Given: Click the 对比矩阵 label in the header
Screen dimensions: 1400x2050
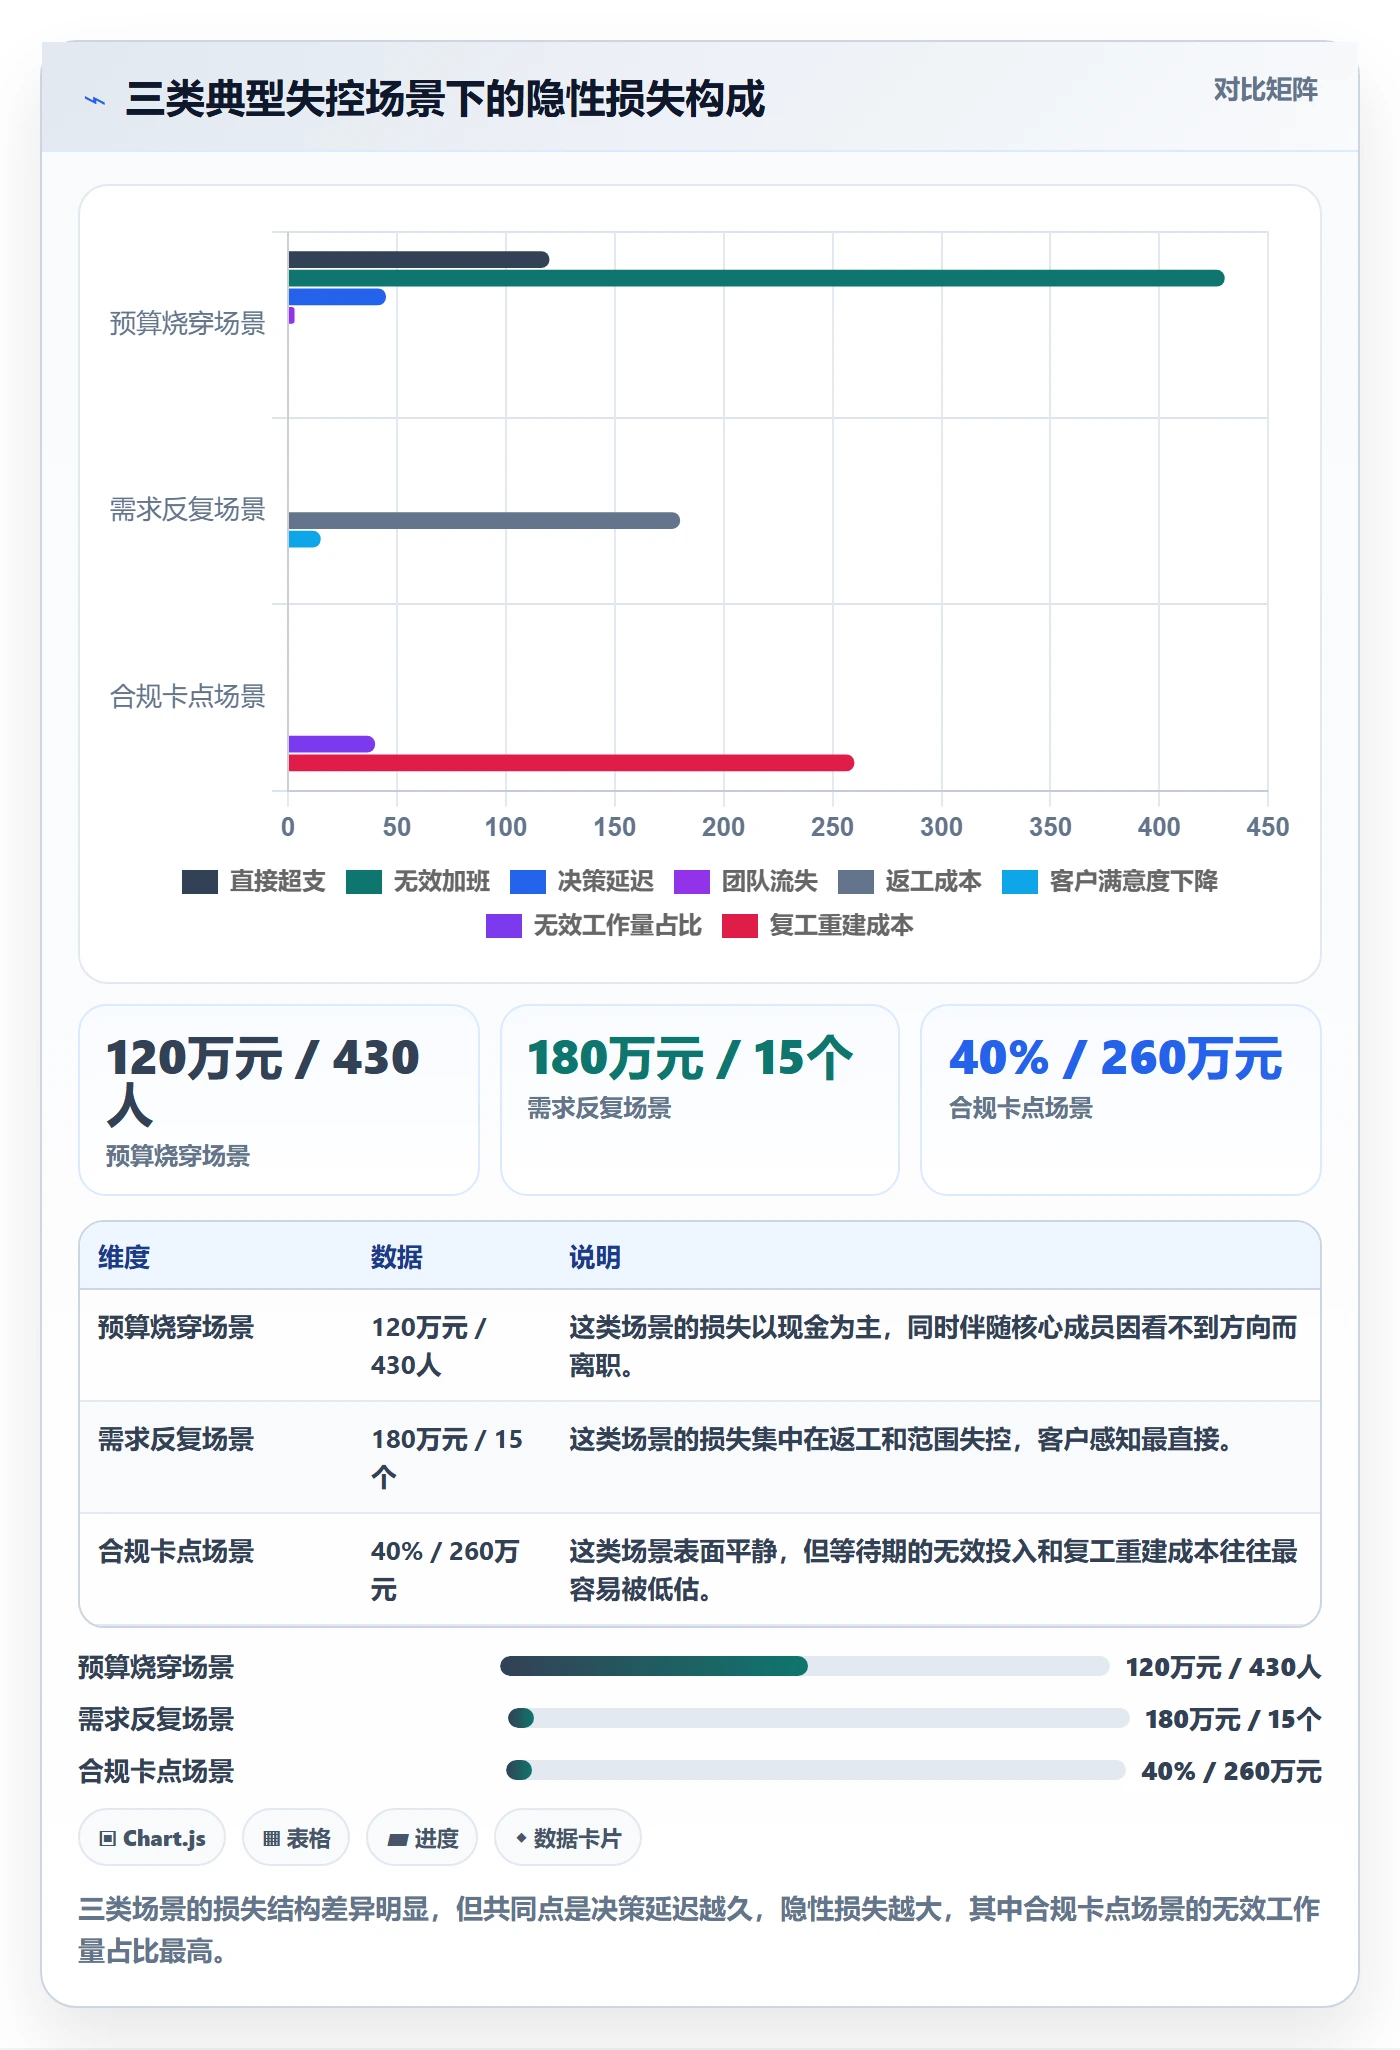Looking at the screenshot, I should (x=1266, y=90).
